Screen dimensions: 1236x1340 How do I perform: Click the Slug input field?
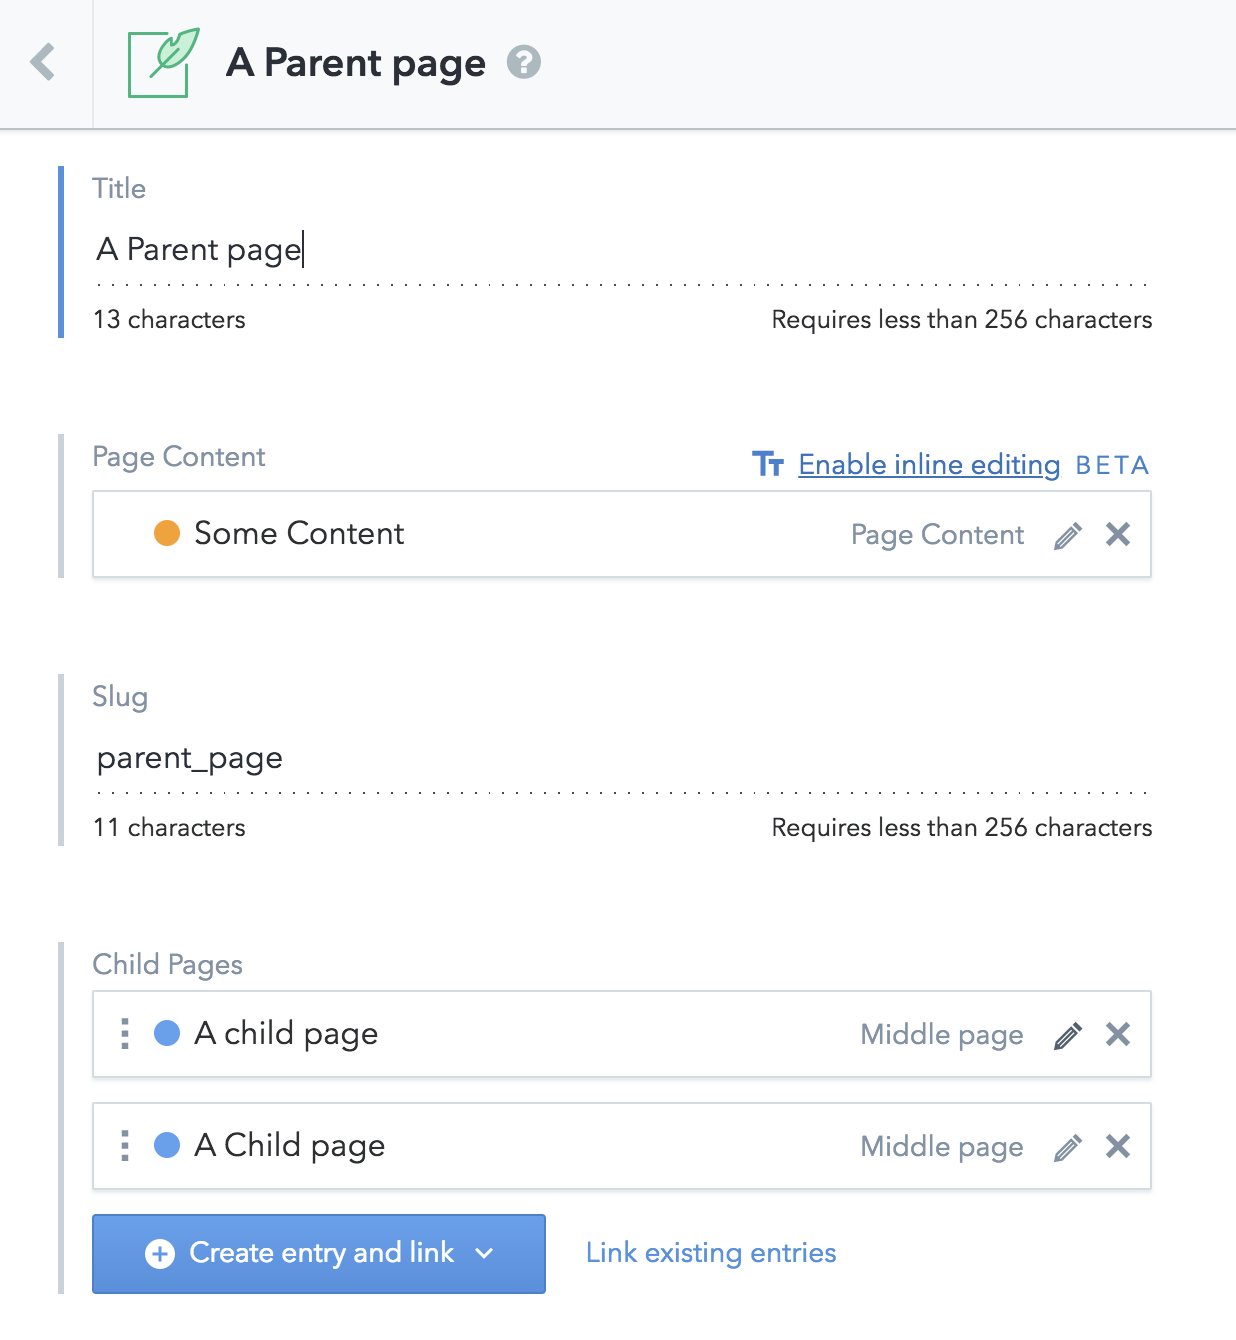click(620, 758)
